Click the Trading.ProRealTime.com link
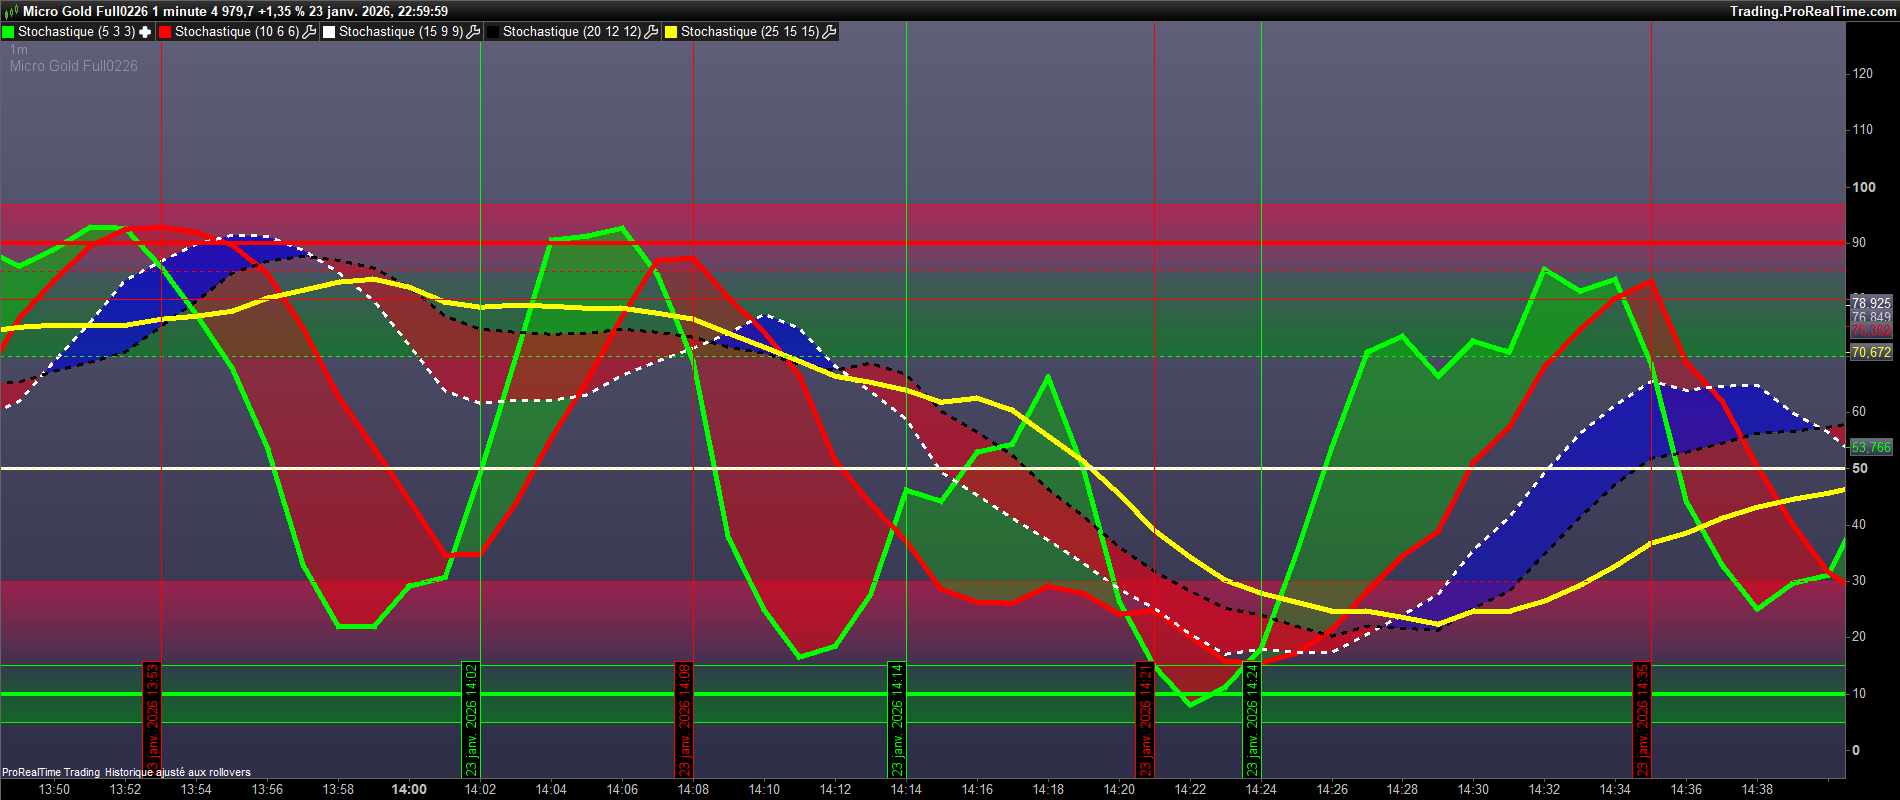 [x=1812, y=11]
